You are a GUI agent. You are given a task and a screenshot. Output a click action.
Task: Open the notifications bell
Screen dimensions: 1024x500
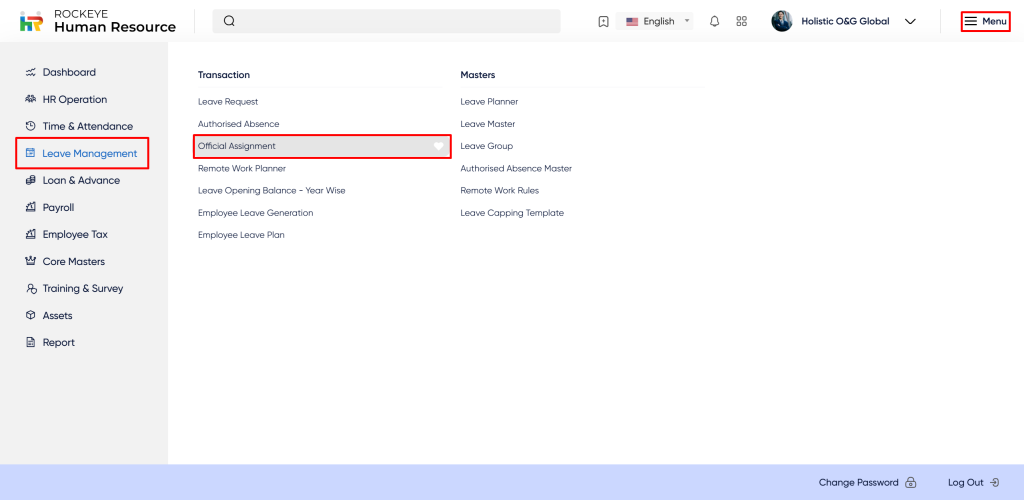point(714,21)
